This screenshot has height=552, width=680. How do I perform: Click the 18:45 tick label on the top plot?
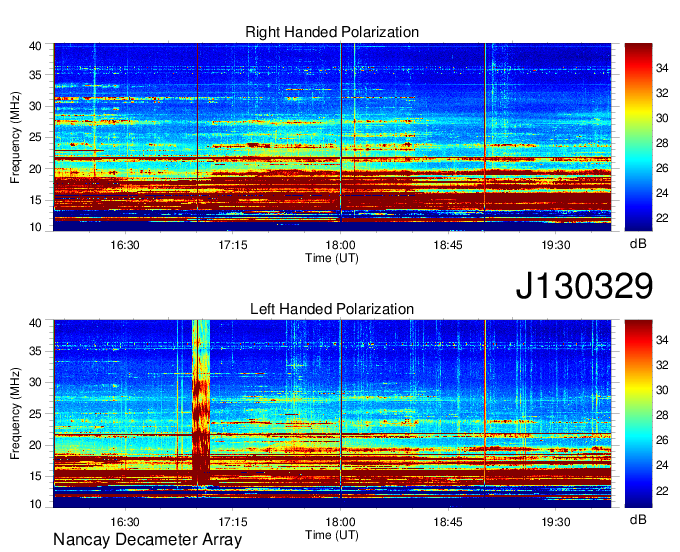[448, 245]
